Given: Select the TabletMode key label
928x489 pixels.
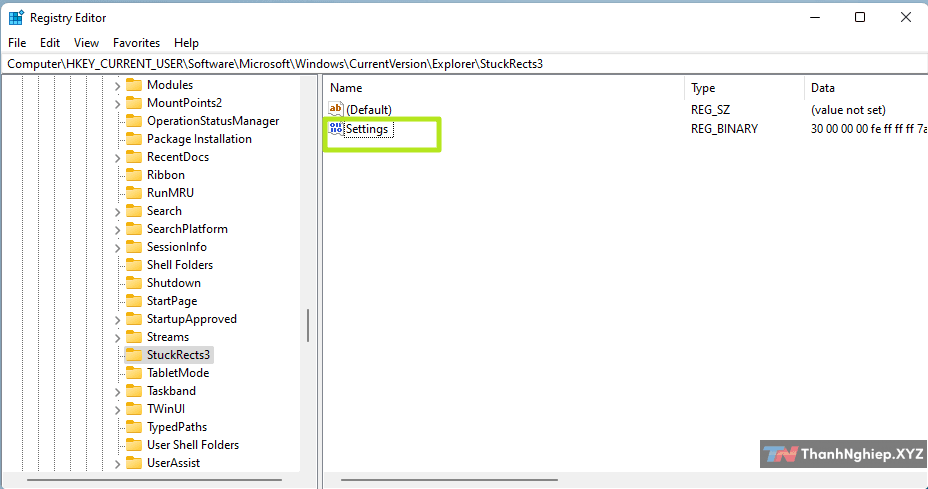Looking at the screenshot, I should (178, 372).
